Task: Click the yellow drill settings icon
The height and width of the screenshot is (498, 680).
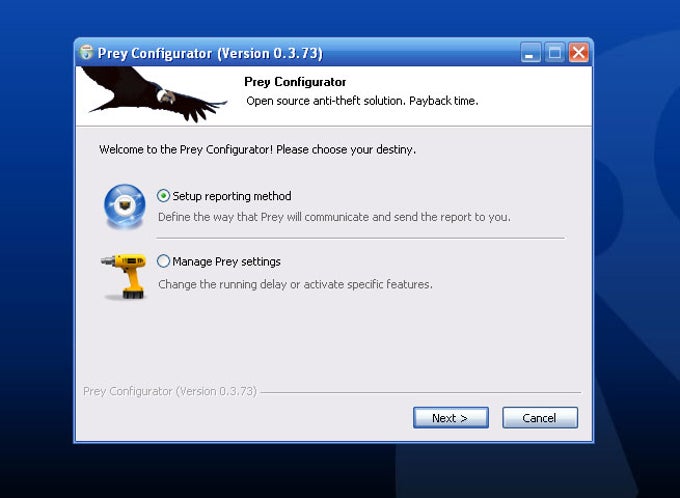Action: click(x=123, y=276)
